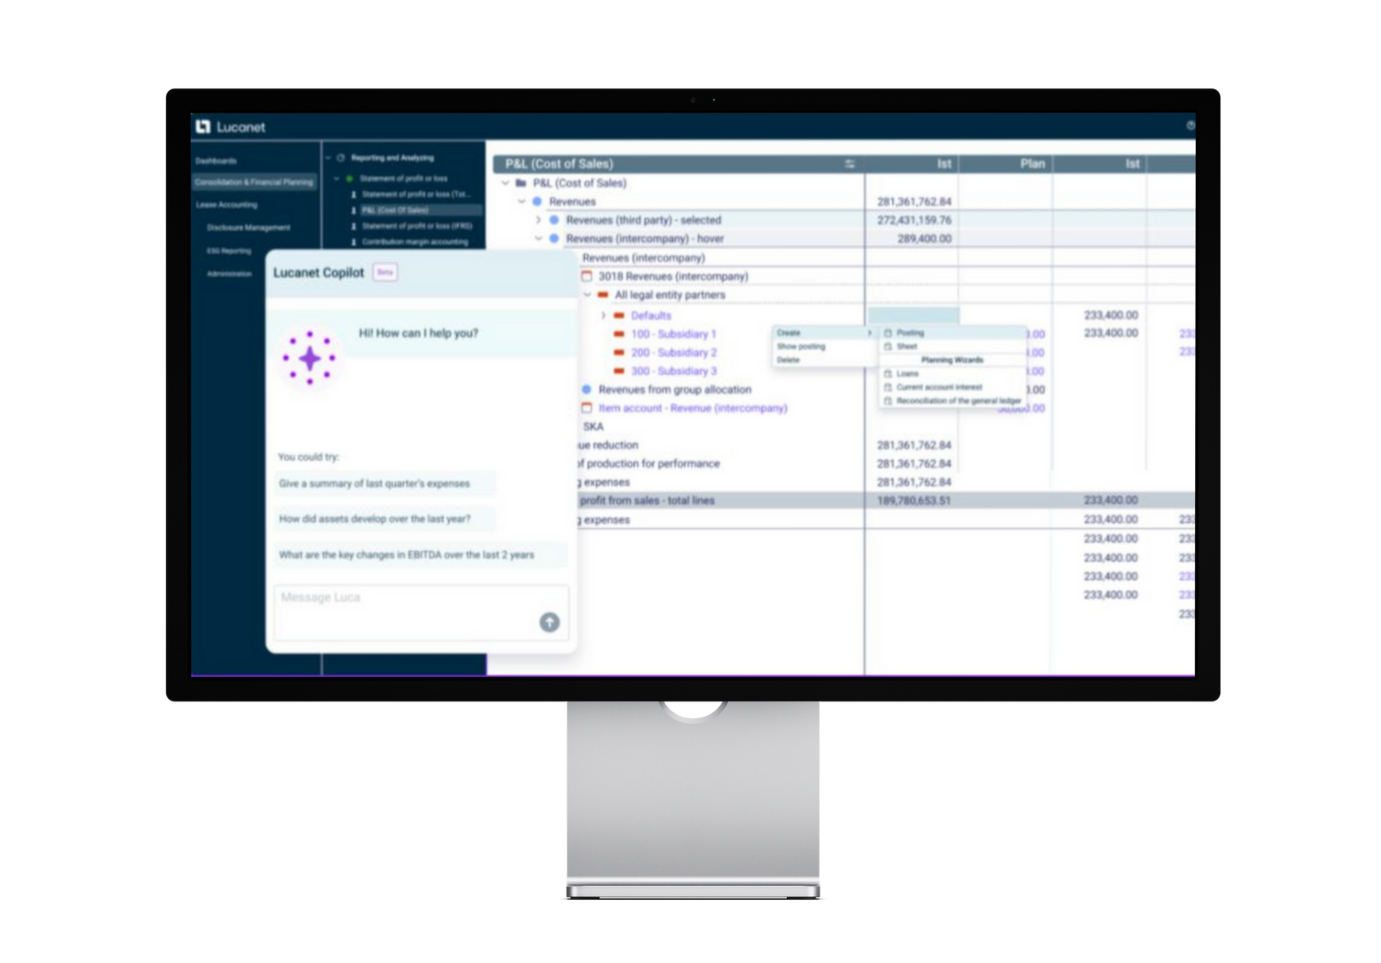This screenshot has width=1381, height=963.
Task: Open Lease Accounting module
Action: pyautogui.click(x=226, y=205)
